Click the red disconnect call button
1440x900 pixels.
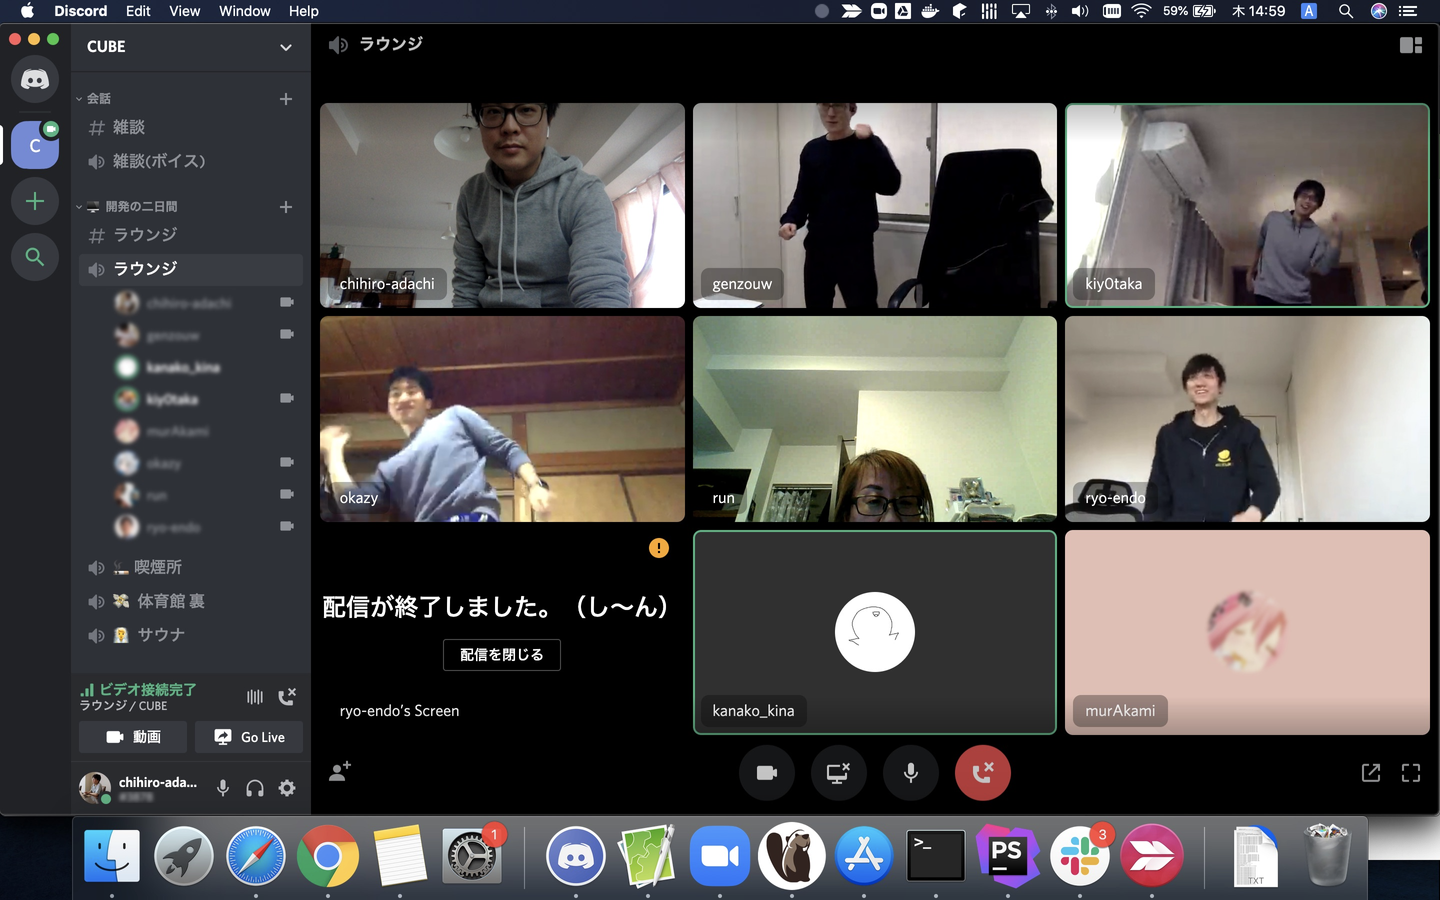tap(982, 772)
